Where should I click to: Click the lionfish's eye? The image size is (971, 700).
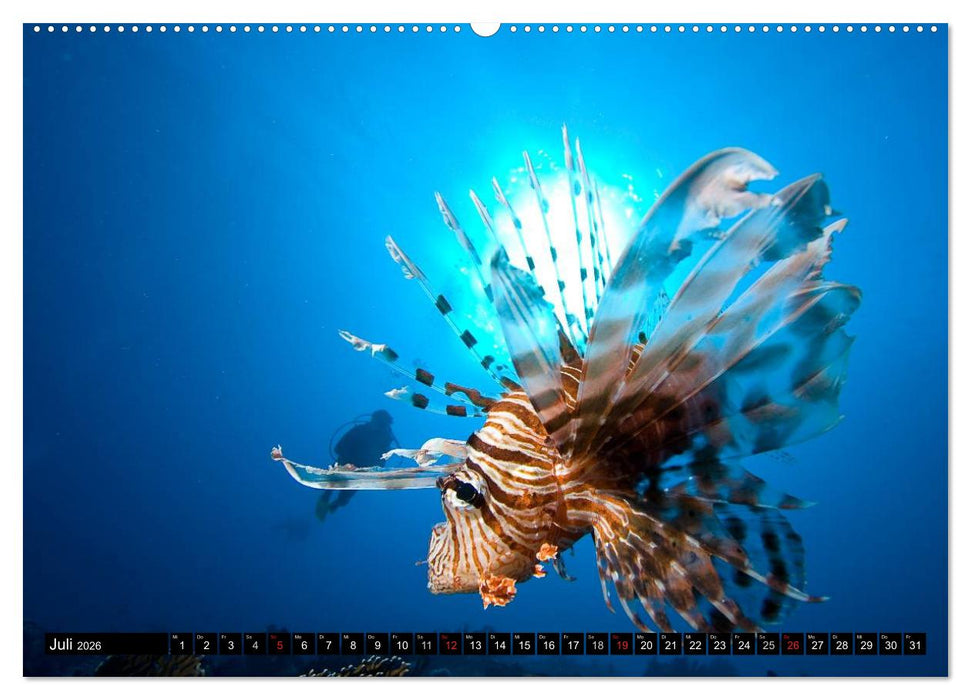pyautogui.click(x=466, y=493)
